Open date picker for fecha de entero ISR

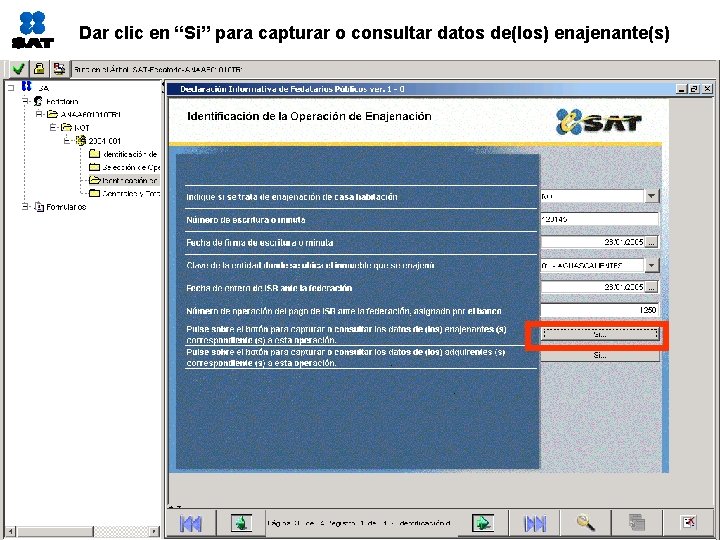click(652, 287)
